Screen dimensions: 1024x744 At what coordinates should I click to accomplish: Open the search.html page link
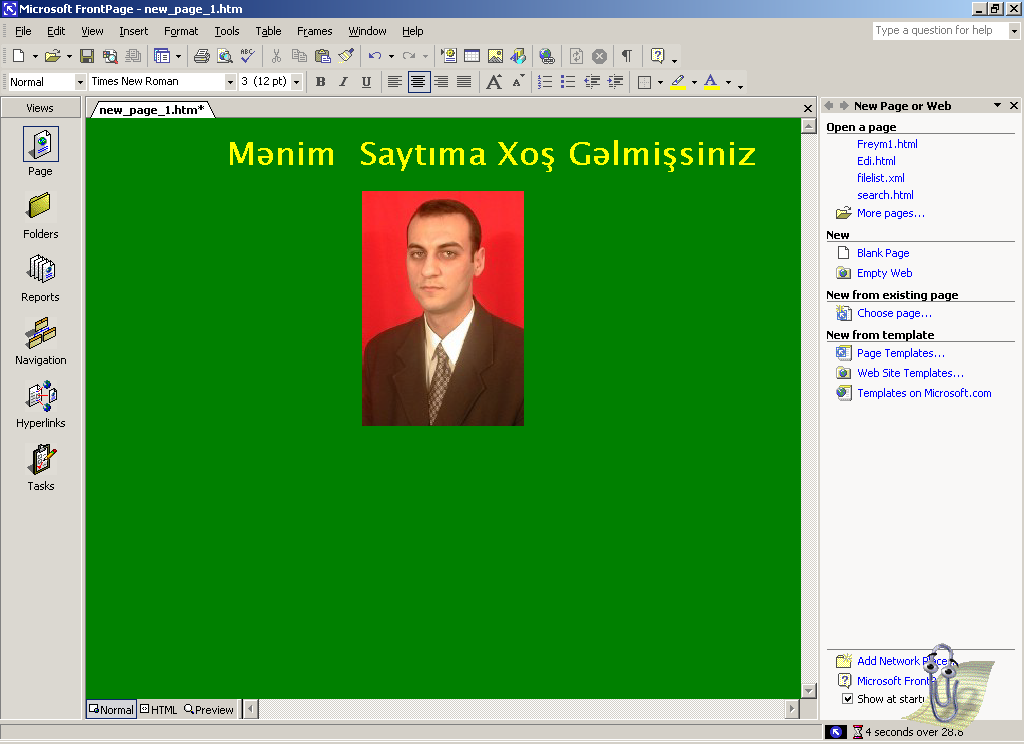coord(885,195)
